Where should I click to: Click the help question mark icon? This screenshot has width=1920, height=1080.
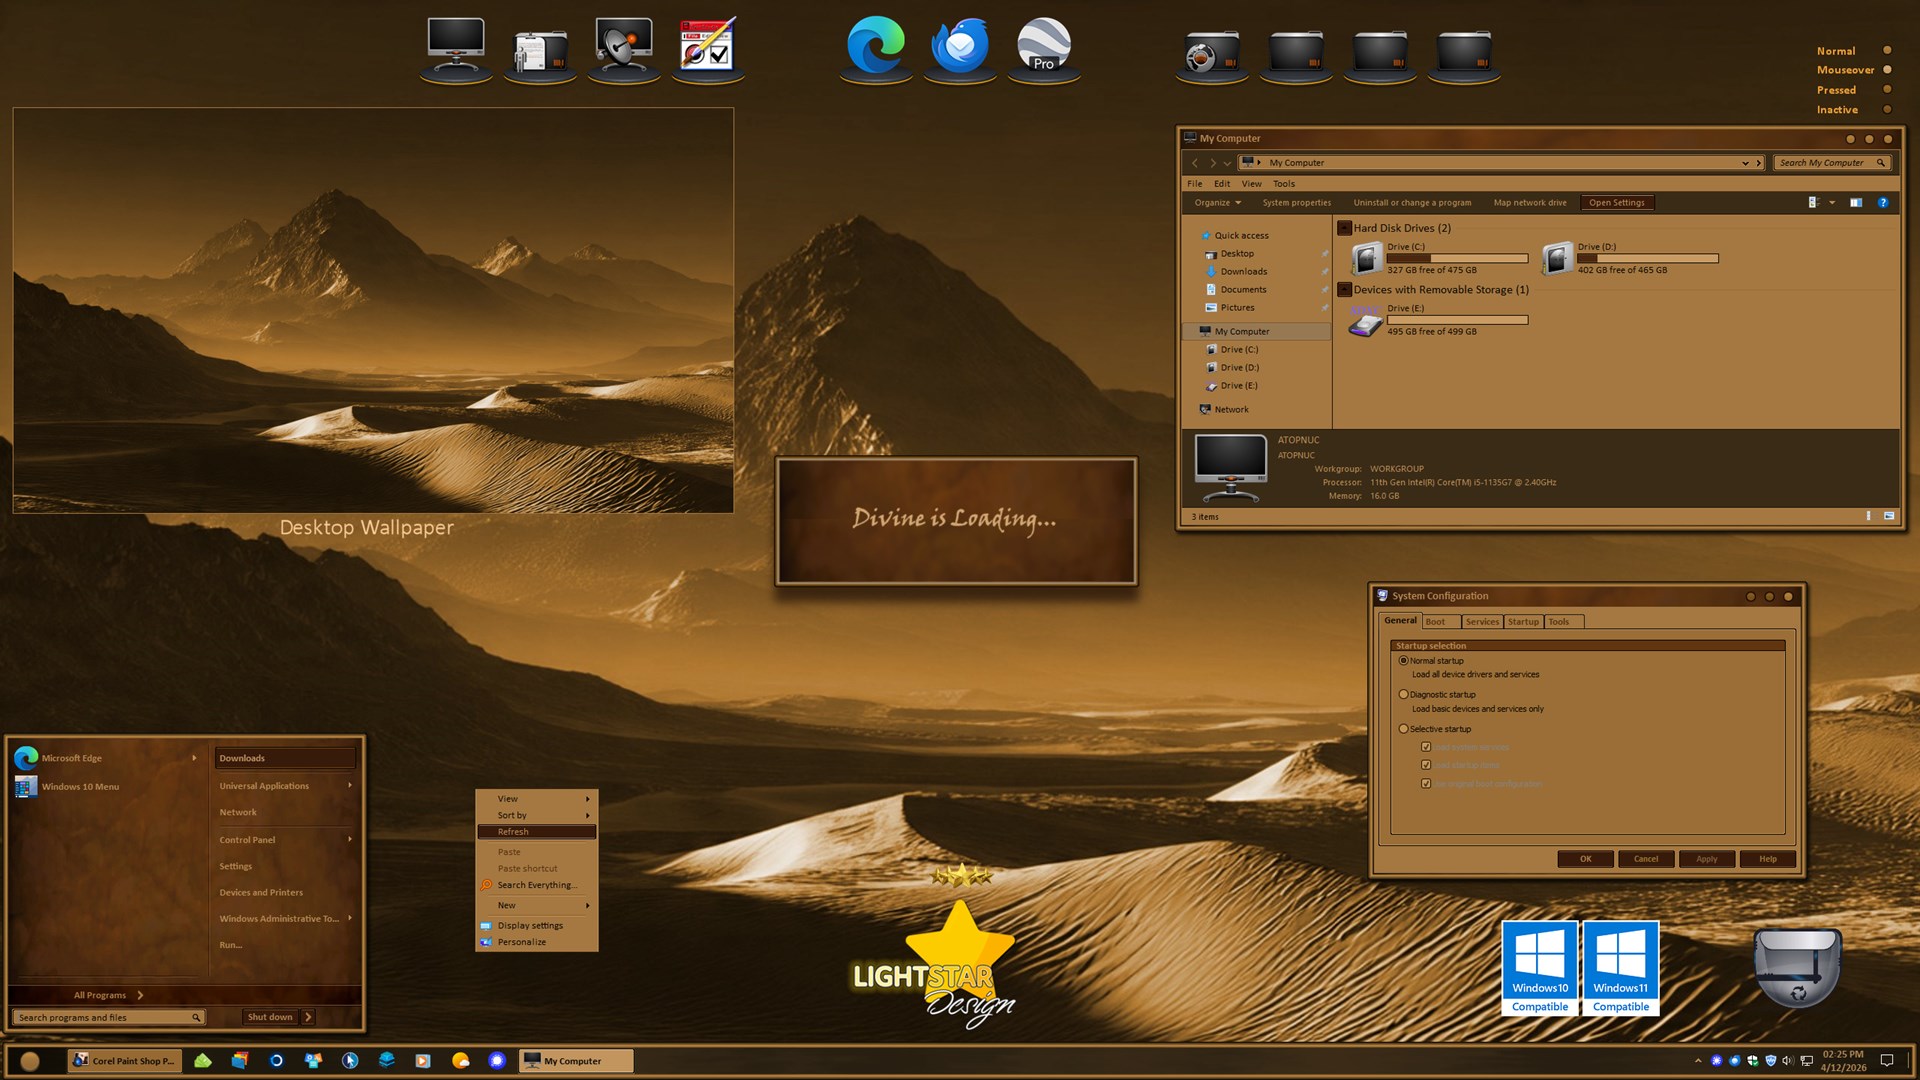[x=1882, y=203]
